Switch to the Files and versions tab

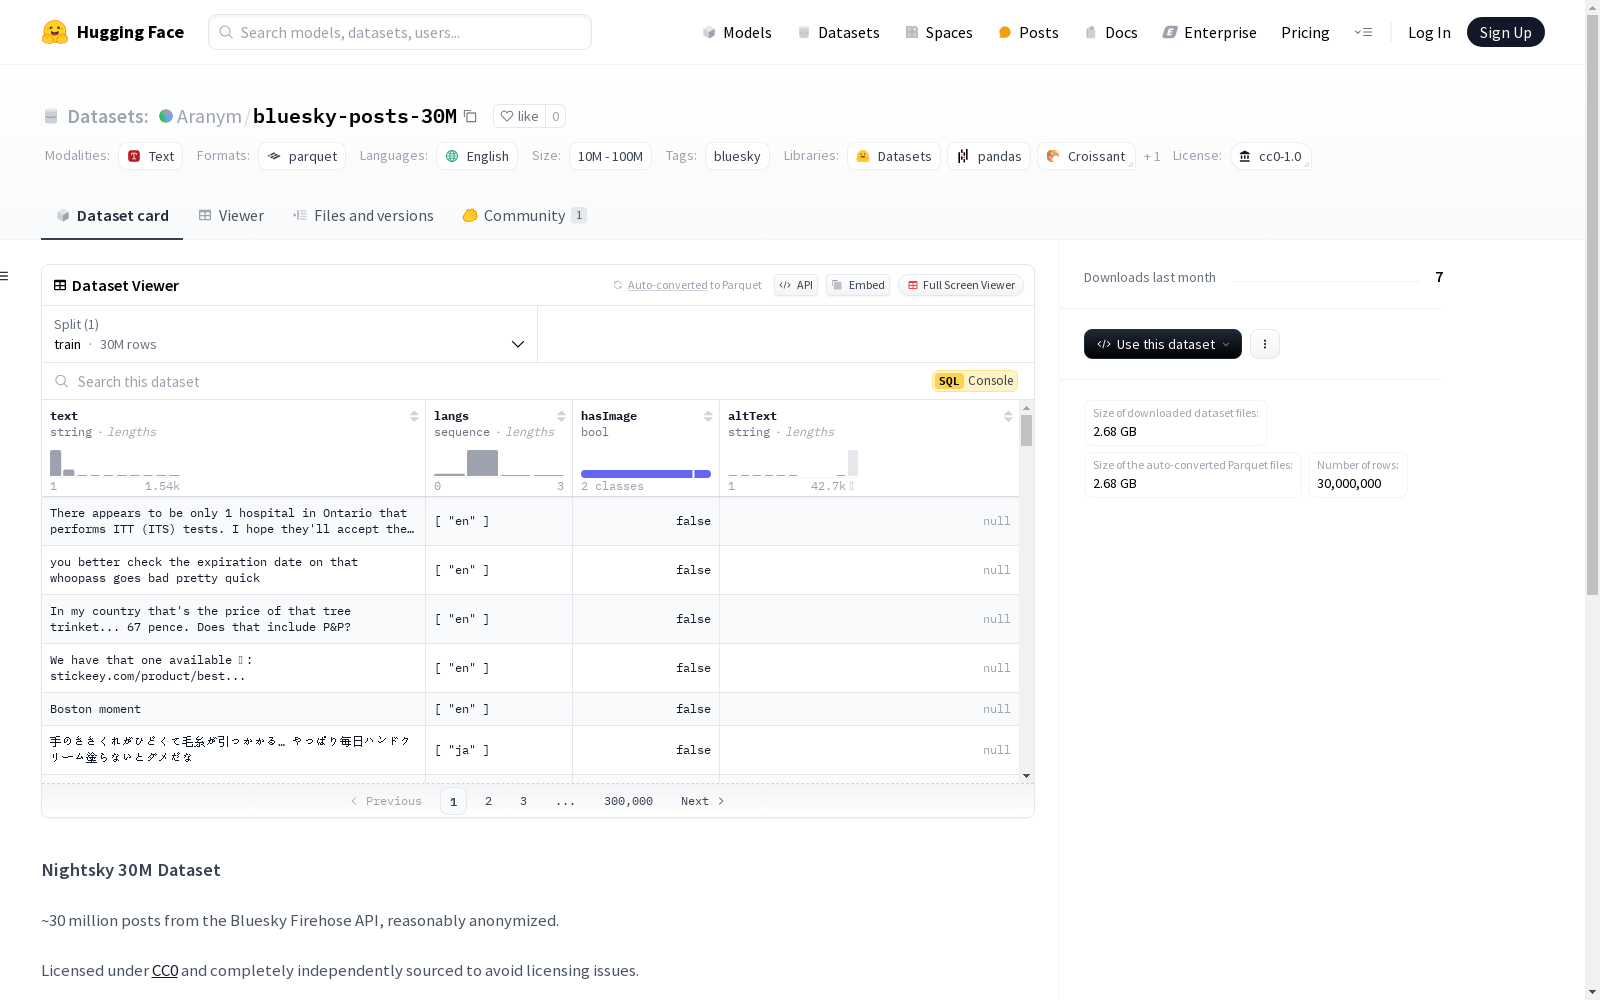coord(363,216)
